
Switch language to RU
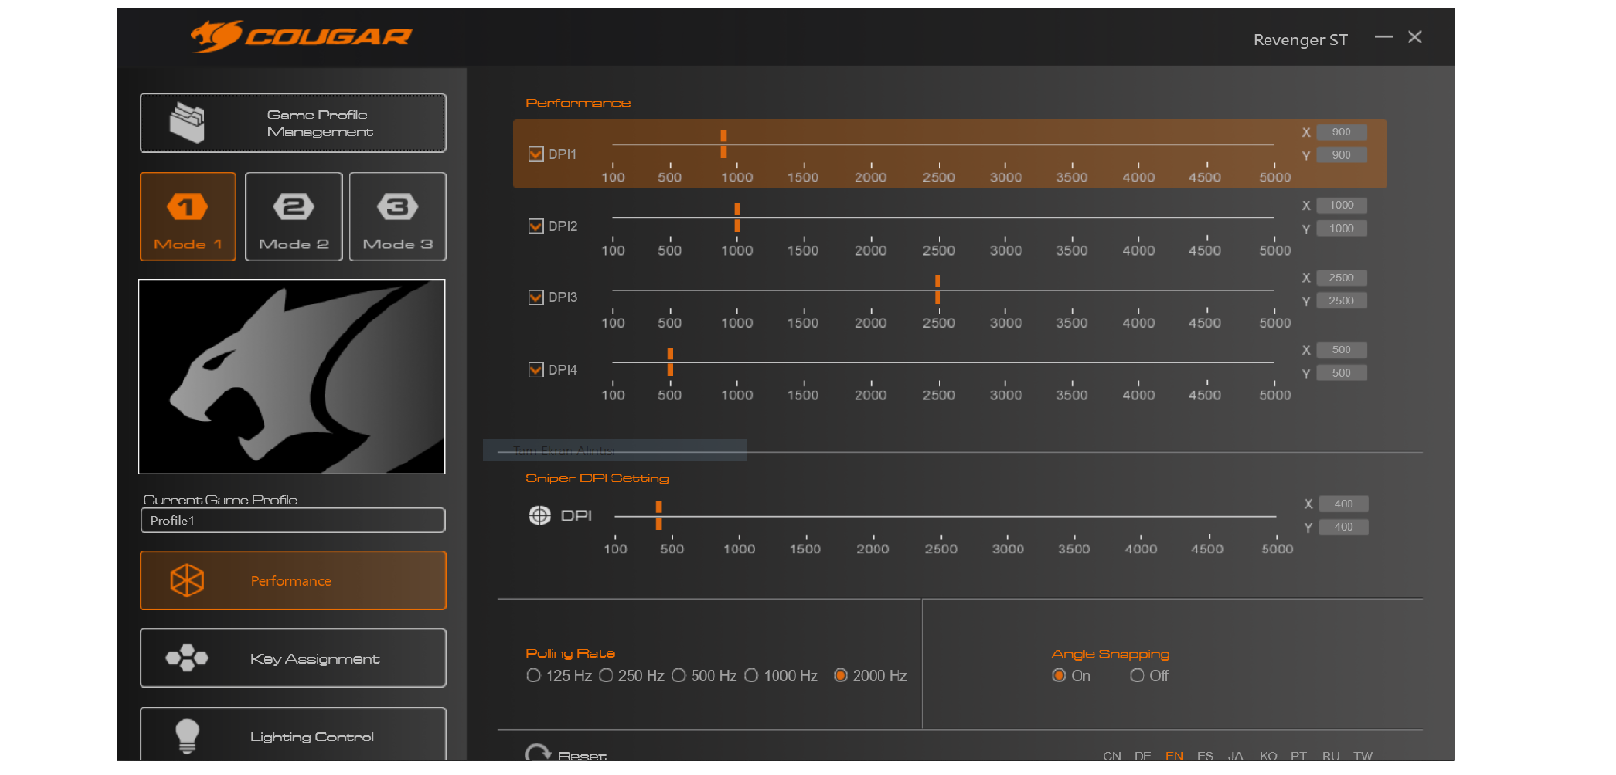[1331, 756]
